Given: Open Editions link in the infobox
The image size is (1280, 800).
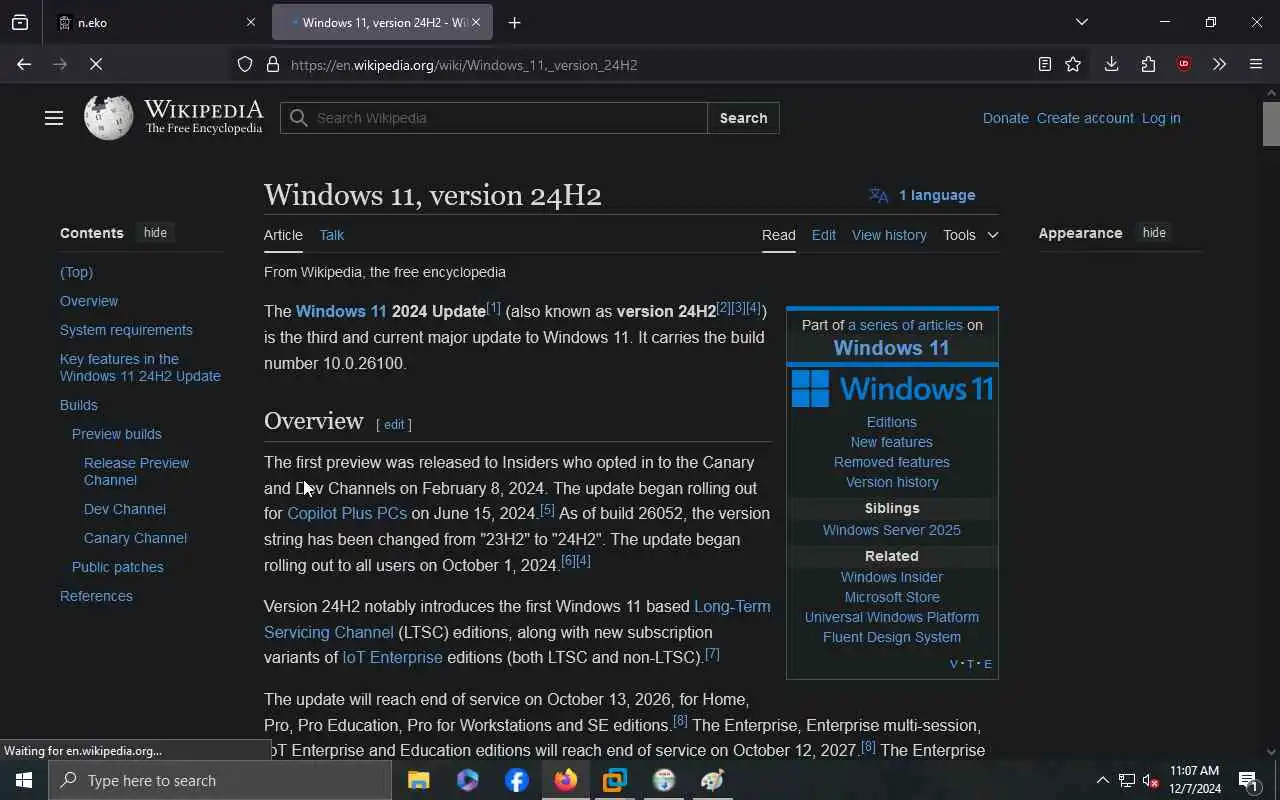Looking at the screenshot, I should click(x=892, y=422).
